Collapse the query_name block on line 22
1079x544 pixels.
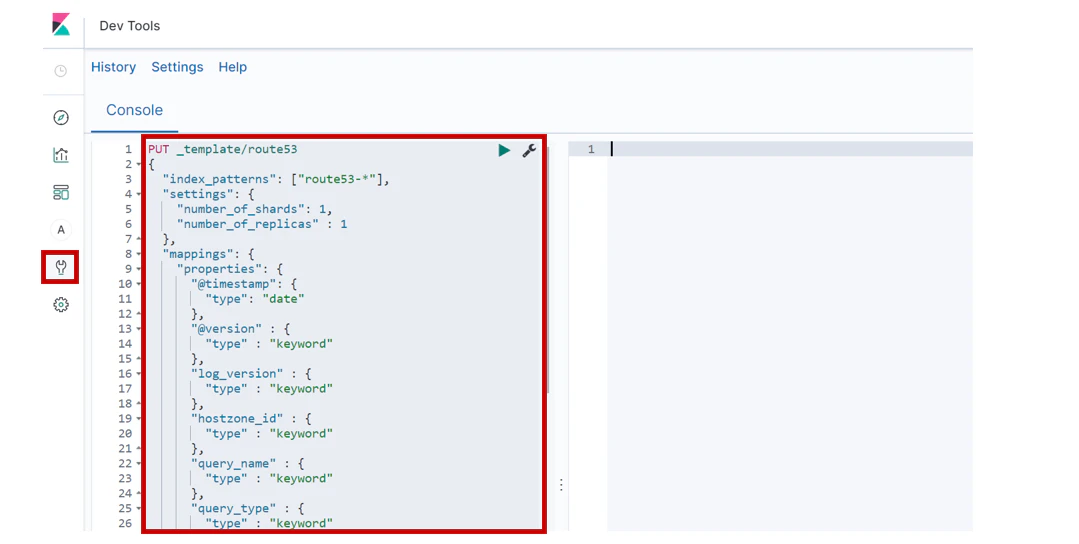138,464
